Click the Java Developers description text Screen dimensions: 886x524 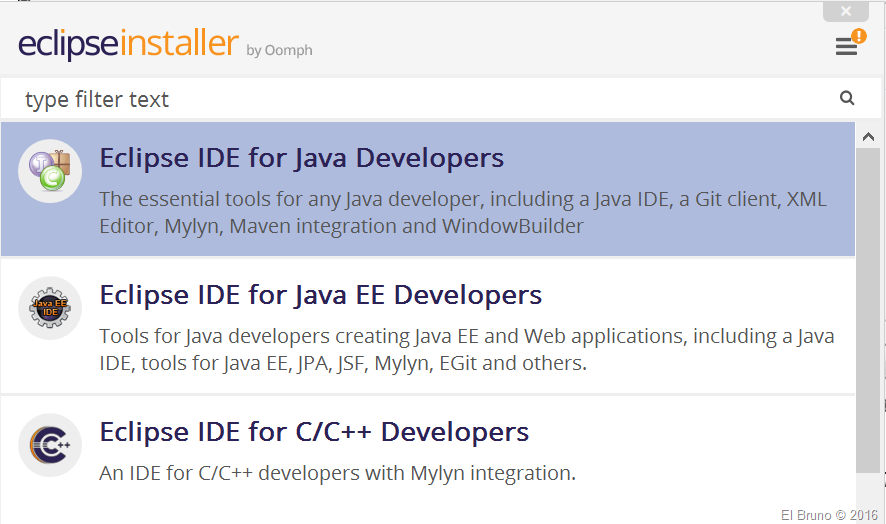click(462, 212)
